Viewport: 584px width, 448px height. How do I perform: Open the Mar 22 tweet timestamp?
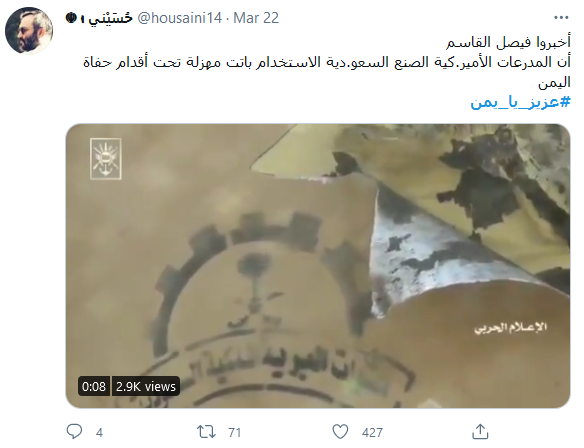(x=256, y=18)
